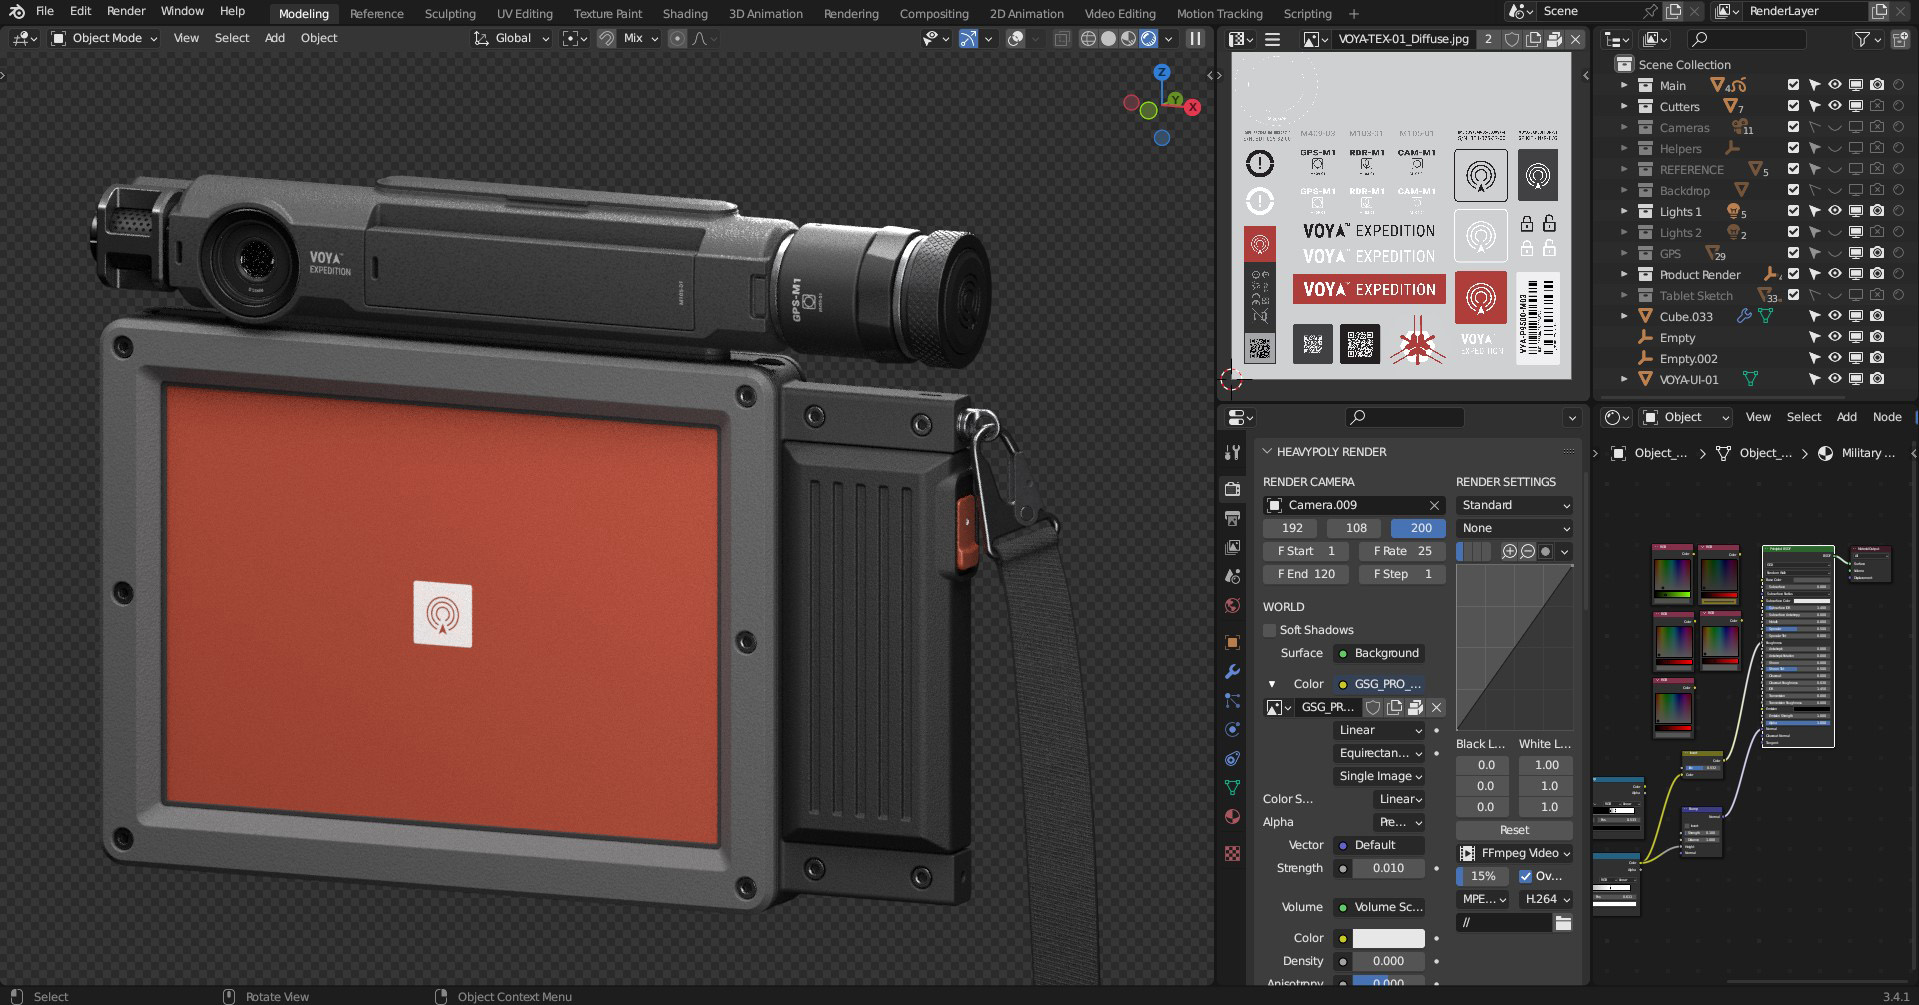Unlink the VOYA-TEX-01_Diffuse.jpg image
Viewport: 1919px width, 1005px height.
click(x=1576, y=39)
